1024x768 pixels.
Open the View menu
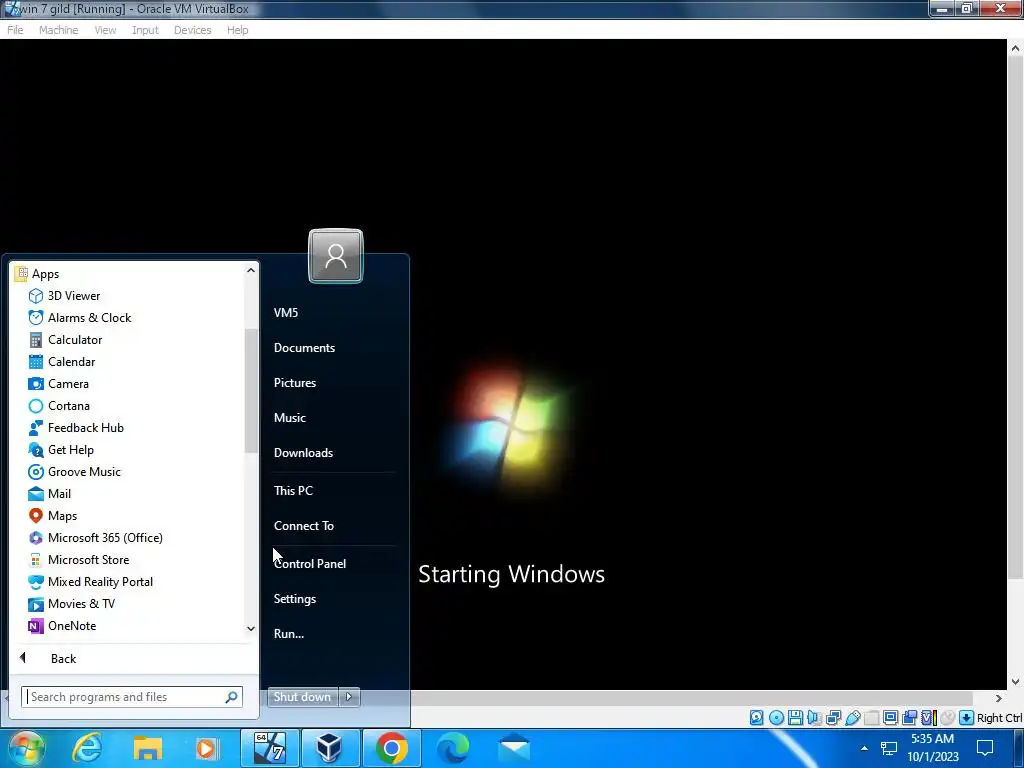105,30
